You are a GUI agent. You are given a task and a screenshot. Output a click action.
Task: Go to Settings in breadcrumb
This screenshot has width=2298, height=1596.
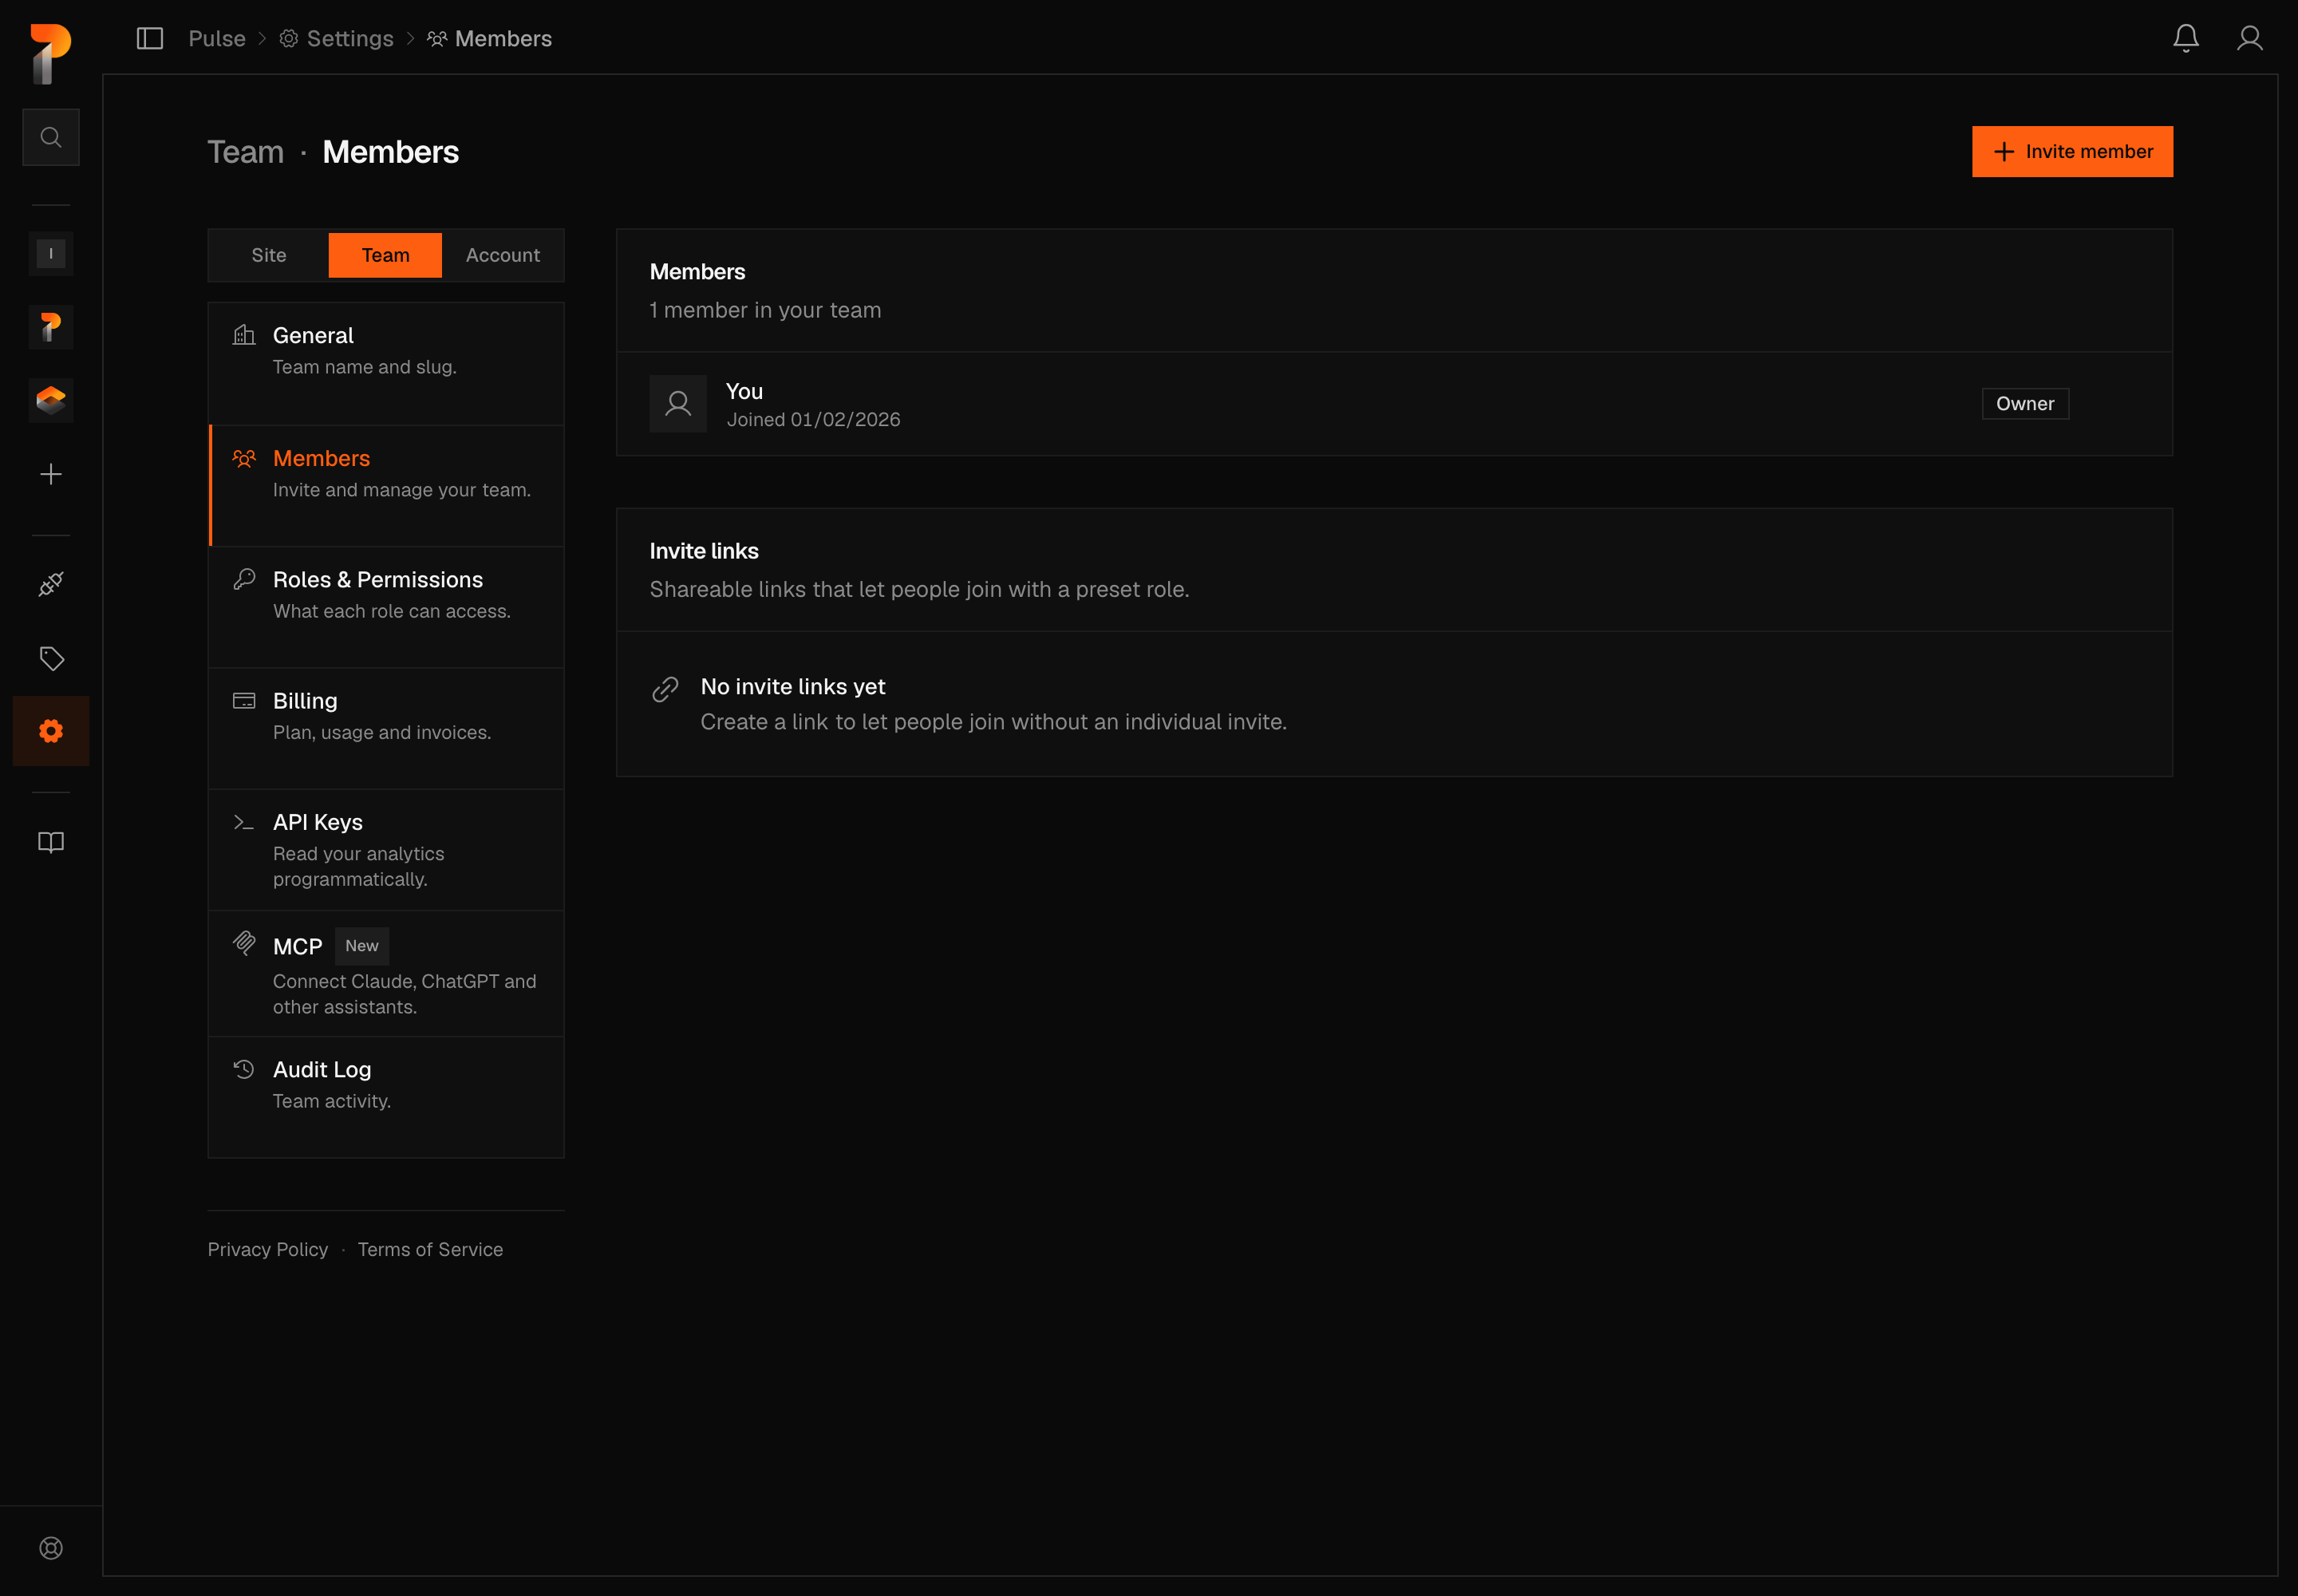tap(336, 38)
